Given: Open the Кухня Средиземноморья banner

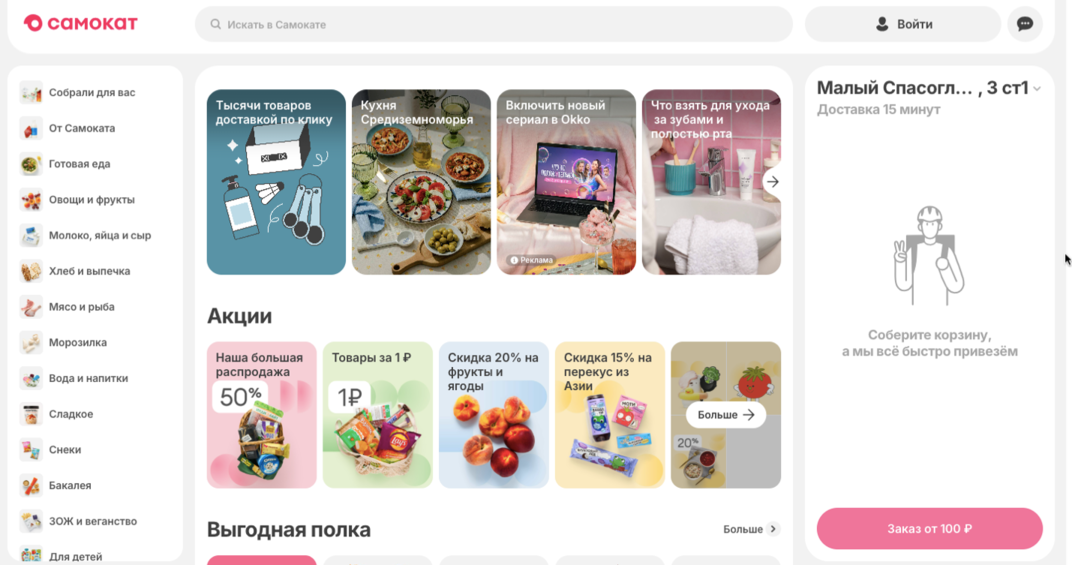Looking at the screenshot, I should pos(421,182).
